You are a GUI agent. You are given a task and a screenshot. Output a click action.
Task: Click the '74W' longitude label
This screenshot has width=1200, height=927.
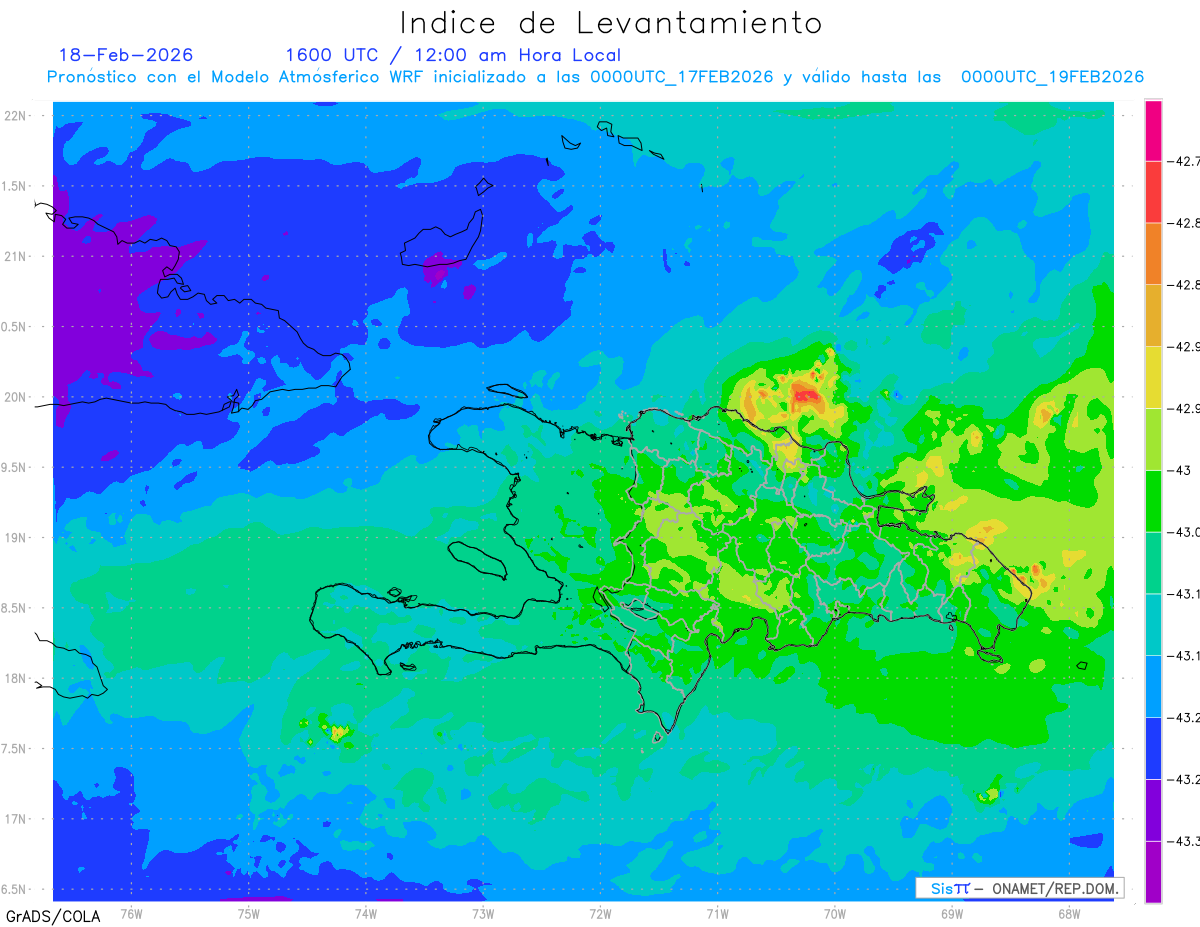coord(366,913)
